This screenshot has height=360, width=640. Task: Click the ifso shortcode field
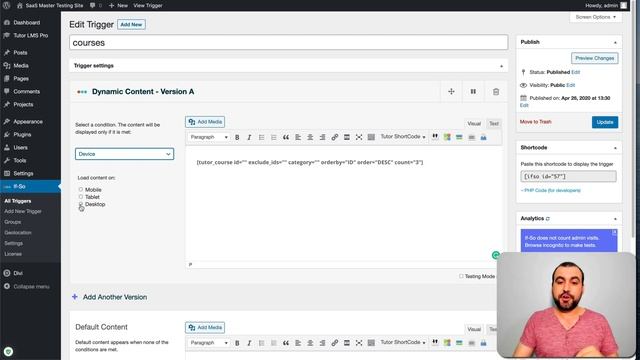click(568, 176)
